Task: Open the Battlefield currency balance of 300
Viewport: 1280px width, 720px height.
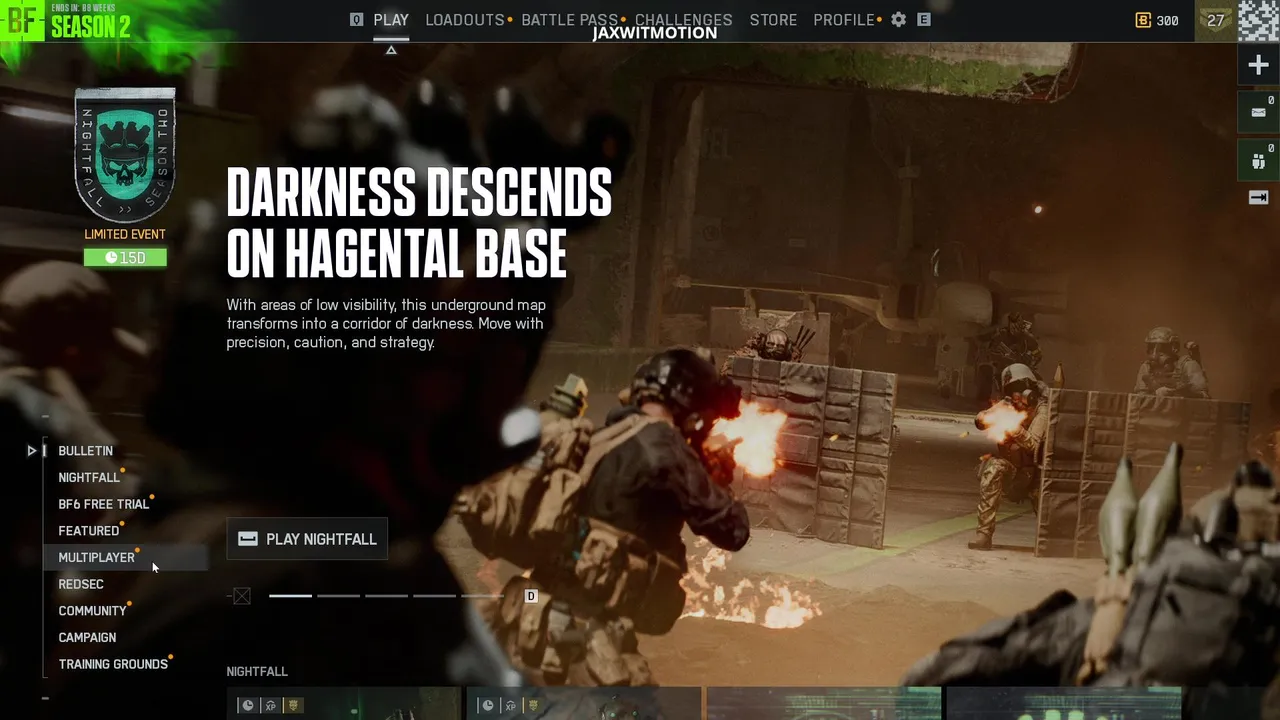Action: coord(1157,20)
